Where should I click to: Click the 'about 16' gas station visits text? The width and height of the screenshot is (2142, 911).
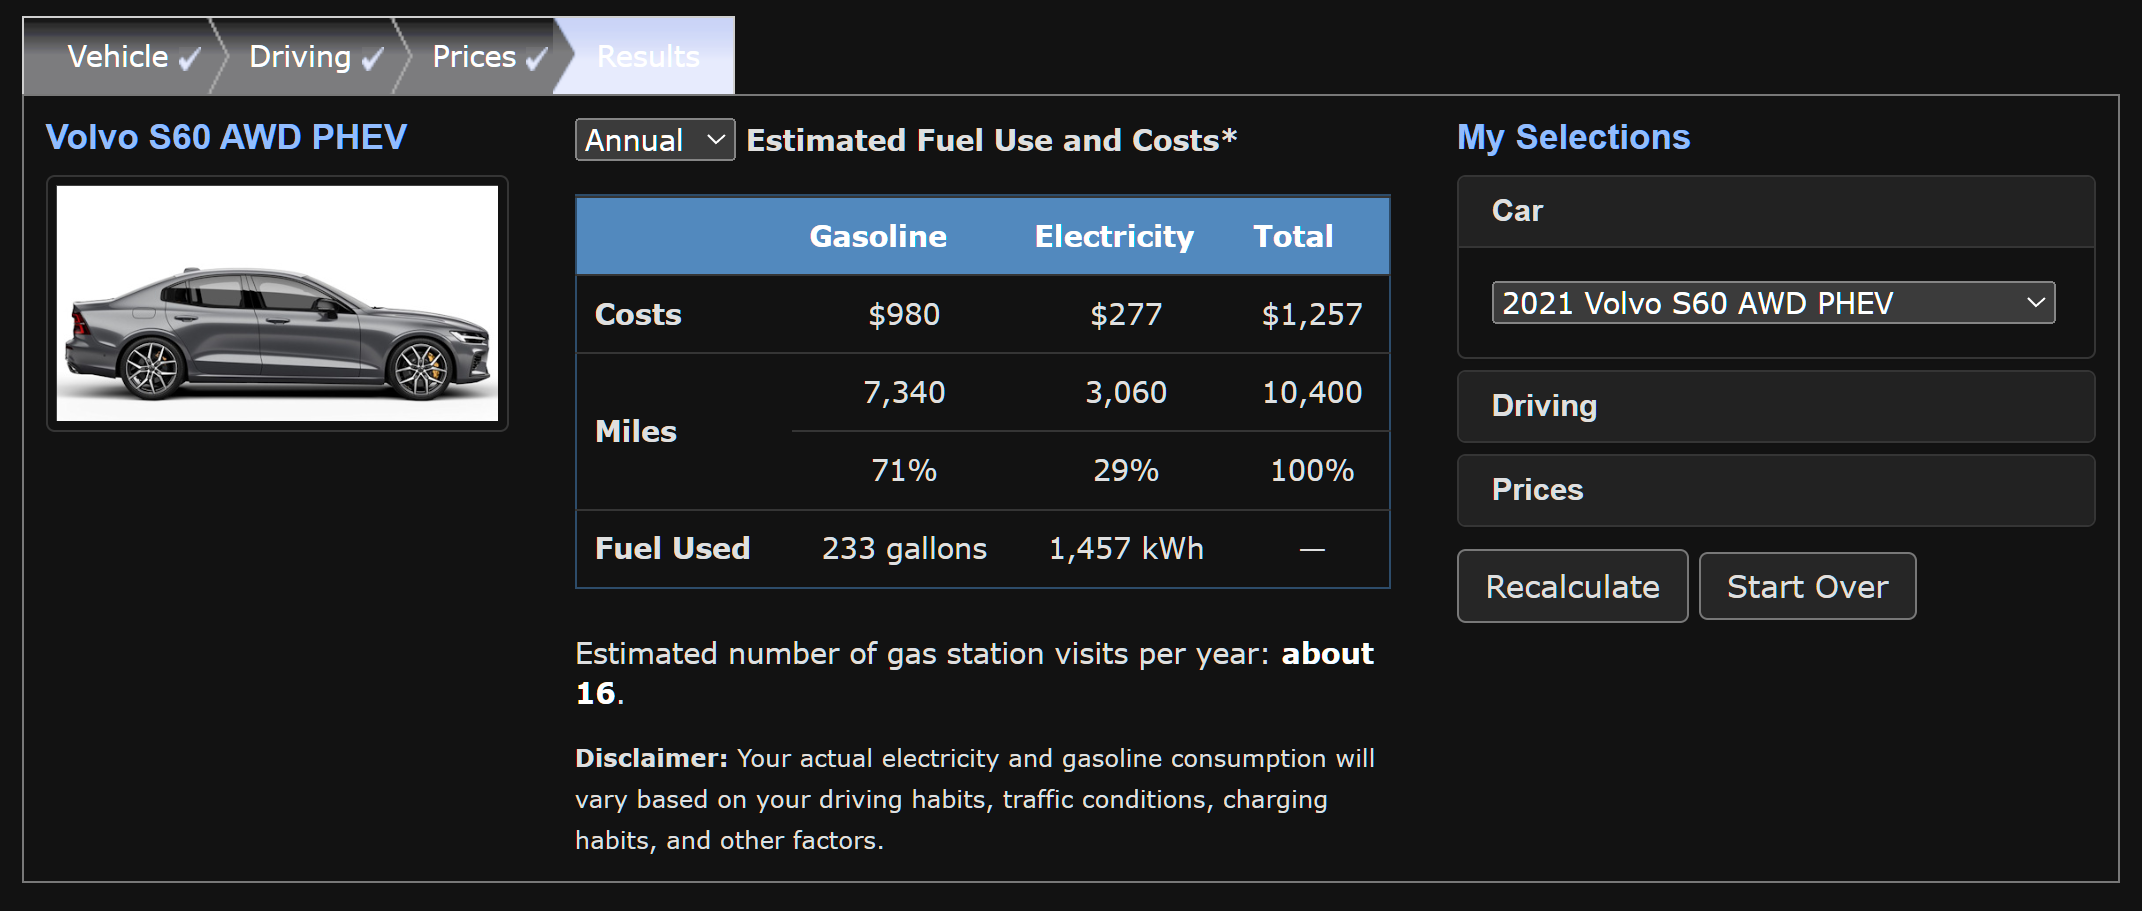[974, 673]
